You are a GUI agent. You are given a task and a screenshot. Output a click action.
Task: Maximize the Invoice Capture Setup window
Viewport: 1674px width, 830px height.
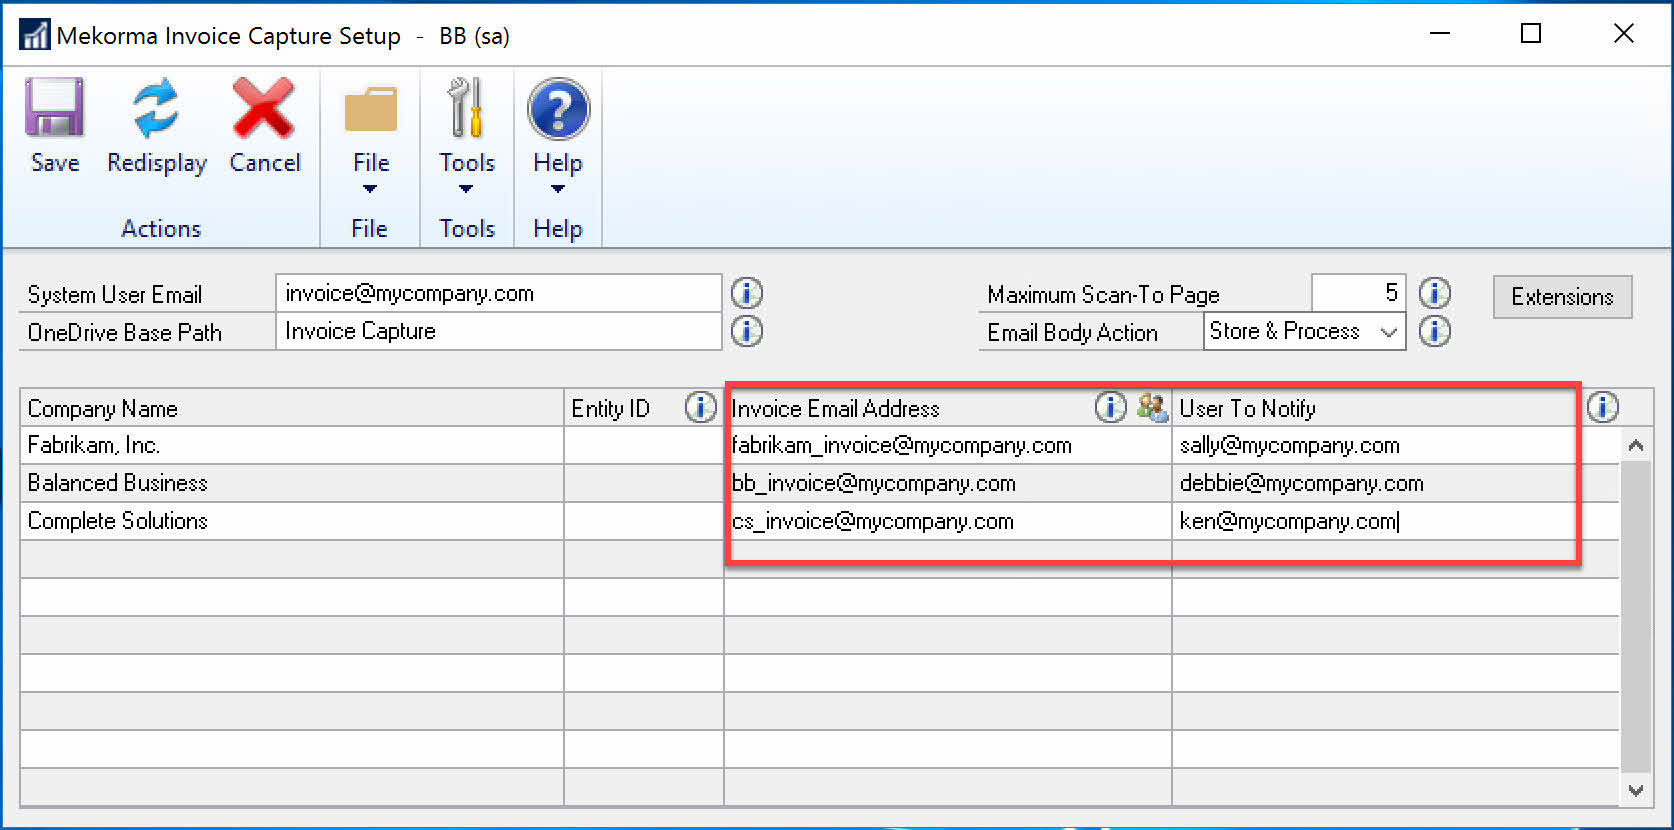point(1531,33)
